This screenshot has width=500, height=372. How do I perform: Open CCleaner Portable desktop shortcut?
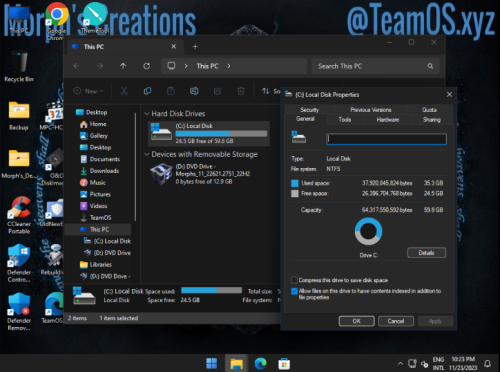[x=19, y=216]
